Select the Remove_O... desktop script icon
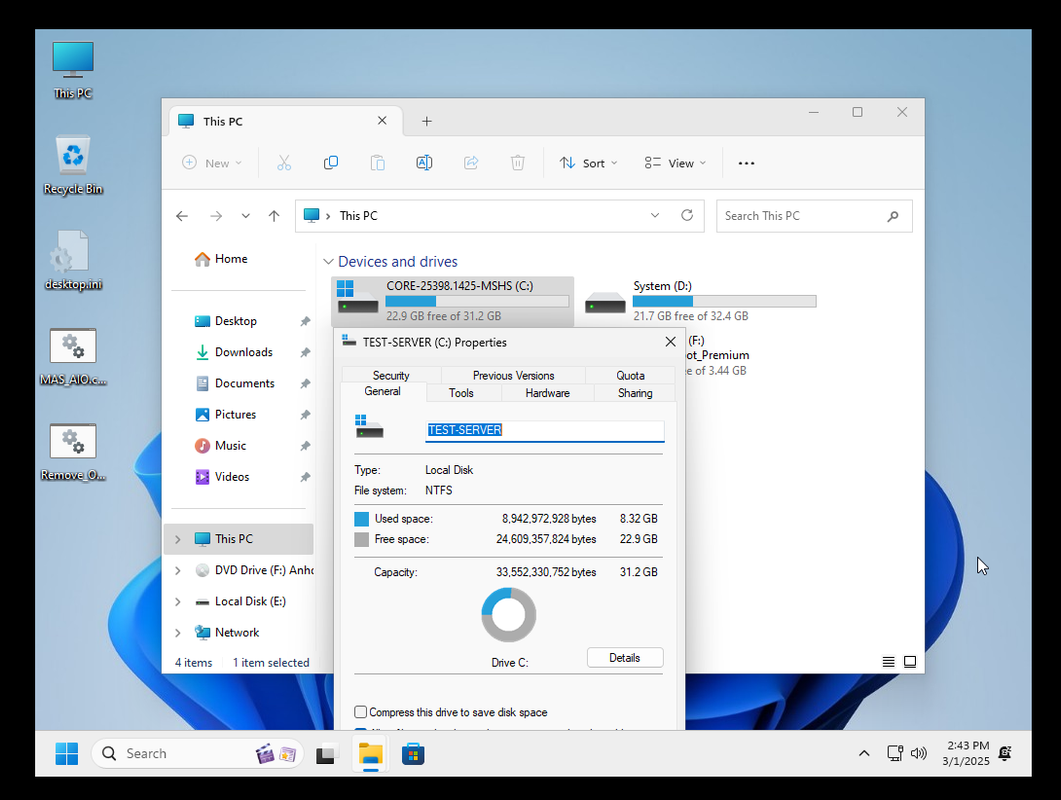This screenshot has width=1061, height=800. pos(73,452)
